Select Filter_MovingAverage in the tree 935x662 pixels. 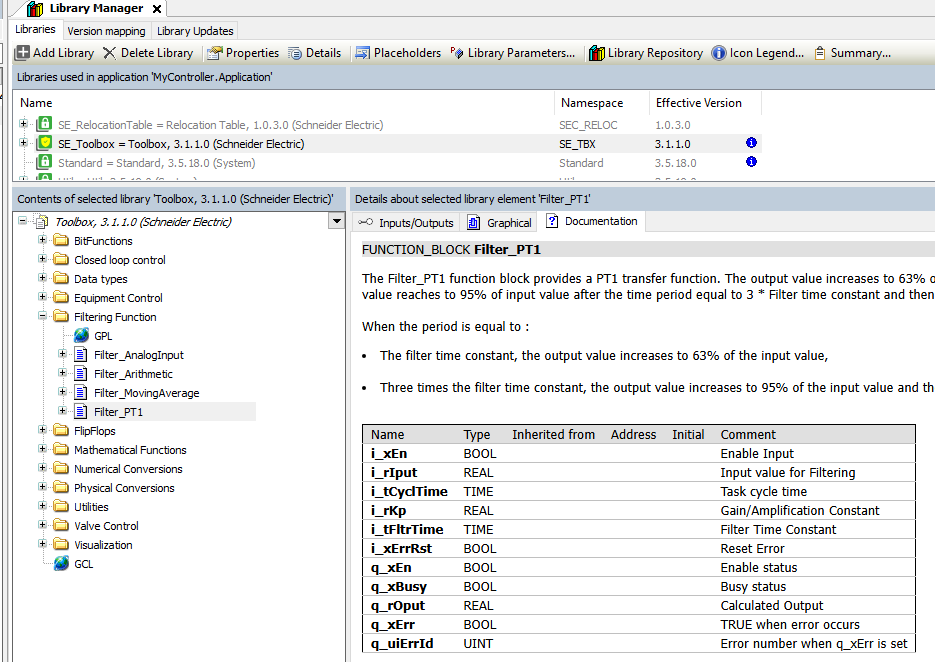(146, 393)
